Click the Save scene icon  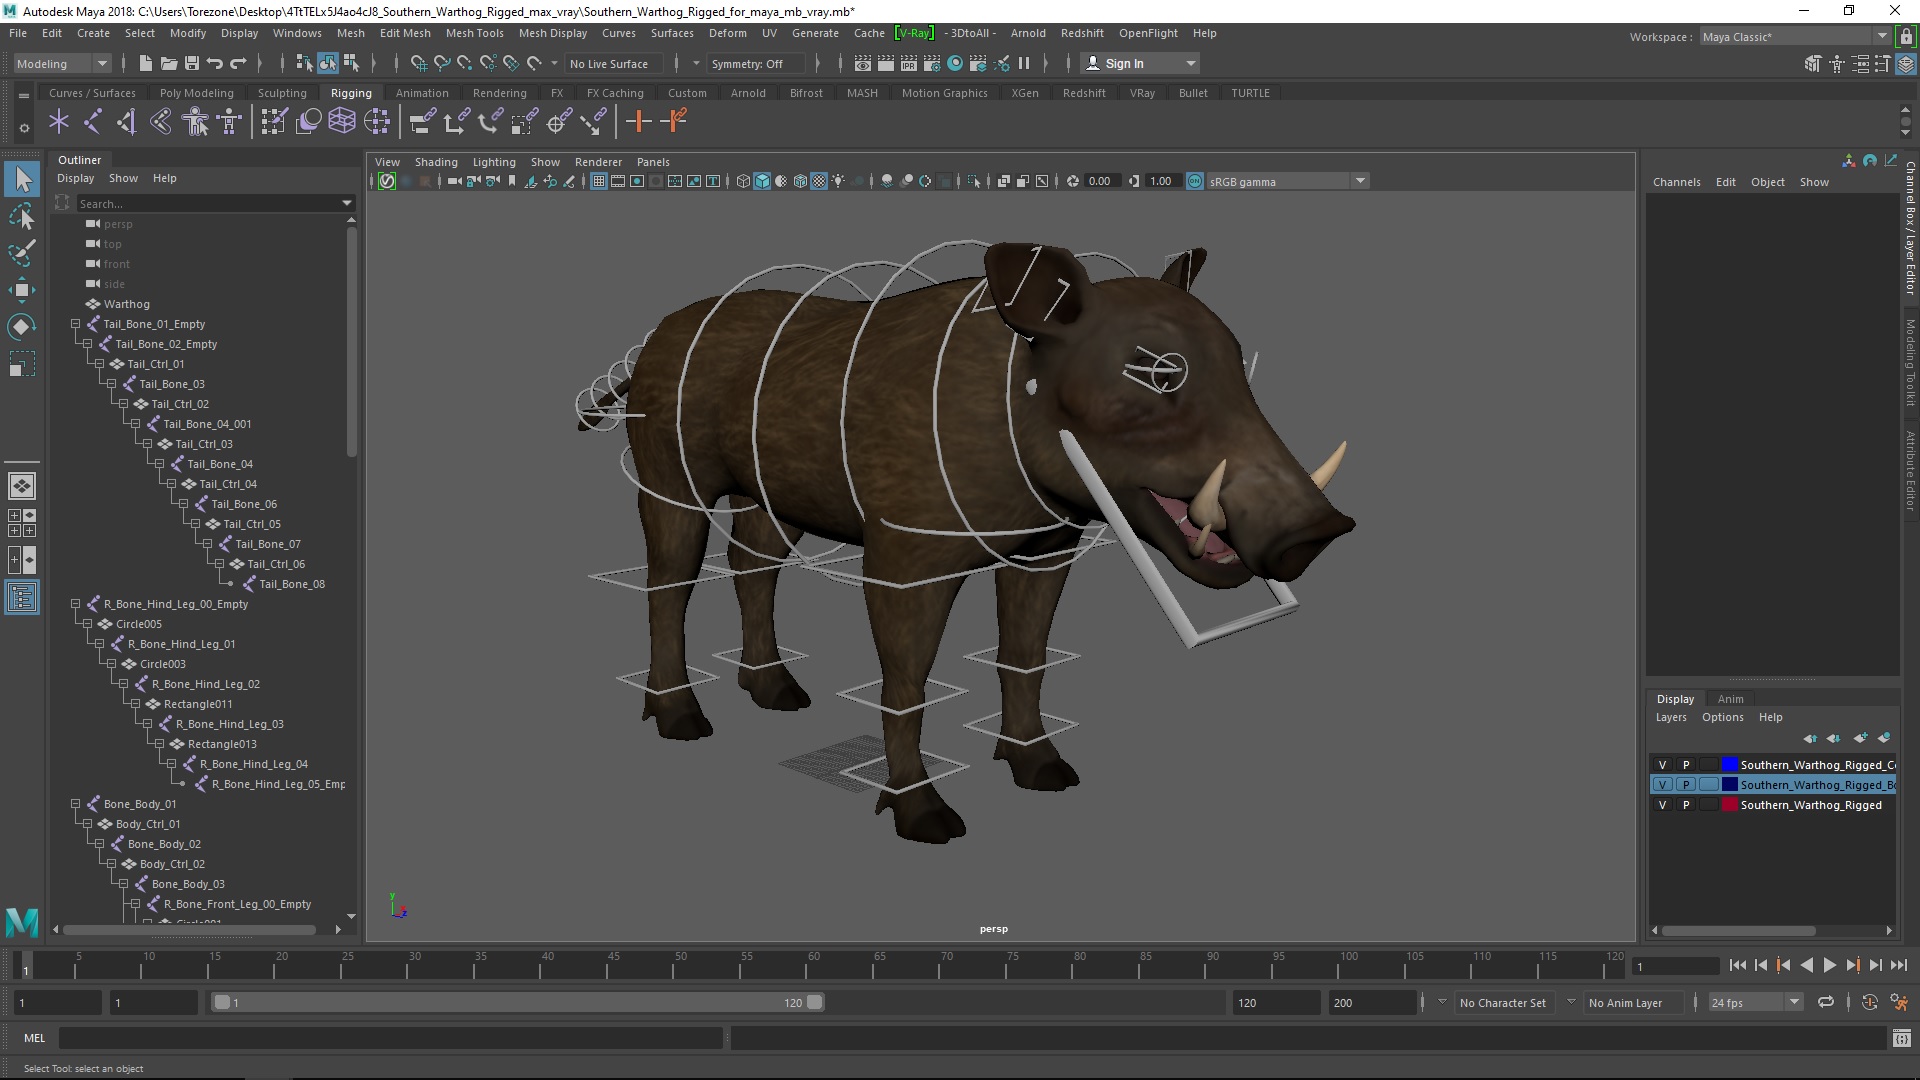pyautogui.click(x=192, y=63)
